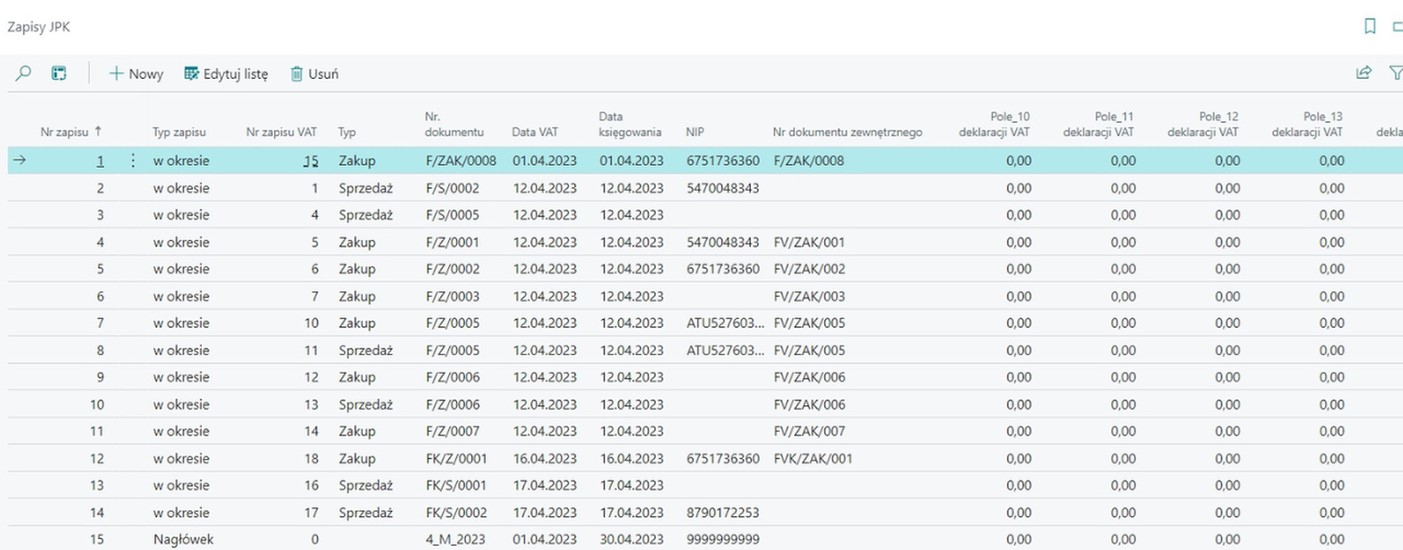
Task: Click the Typ column header
Action: 347,132
